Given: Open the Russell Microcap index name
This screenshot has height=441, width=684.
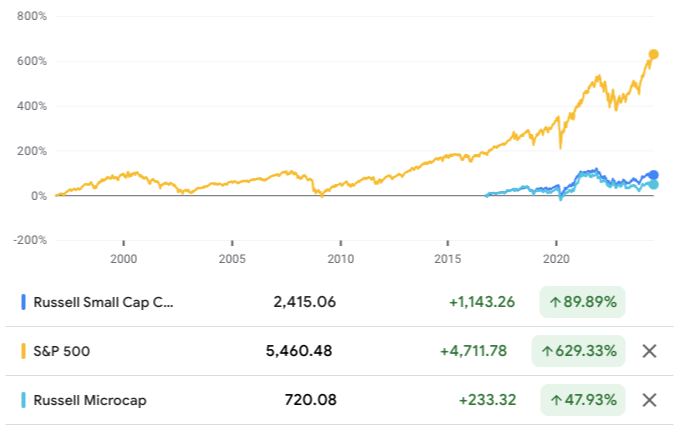Looking at the screenshot, I should click(90, 400).
